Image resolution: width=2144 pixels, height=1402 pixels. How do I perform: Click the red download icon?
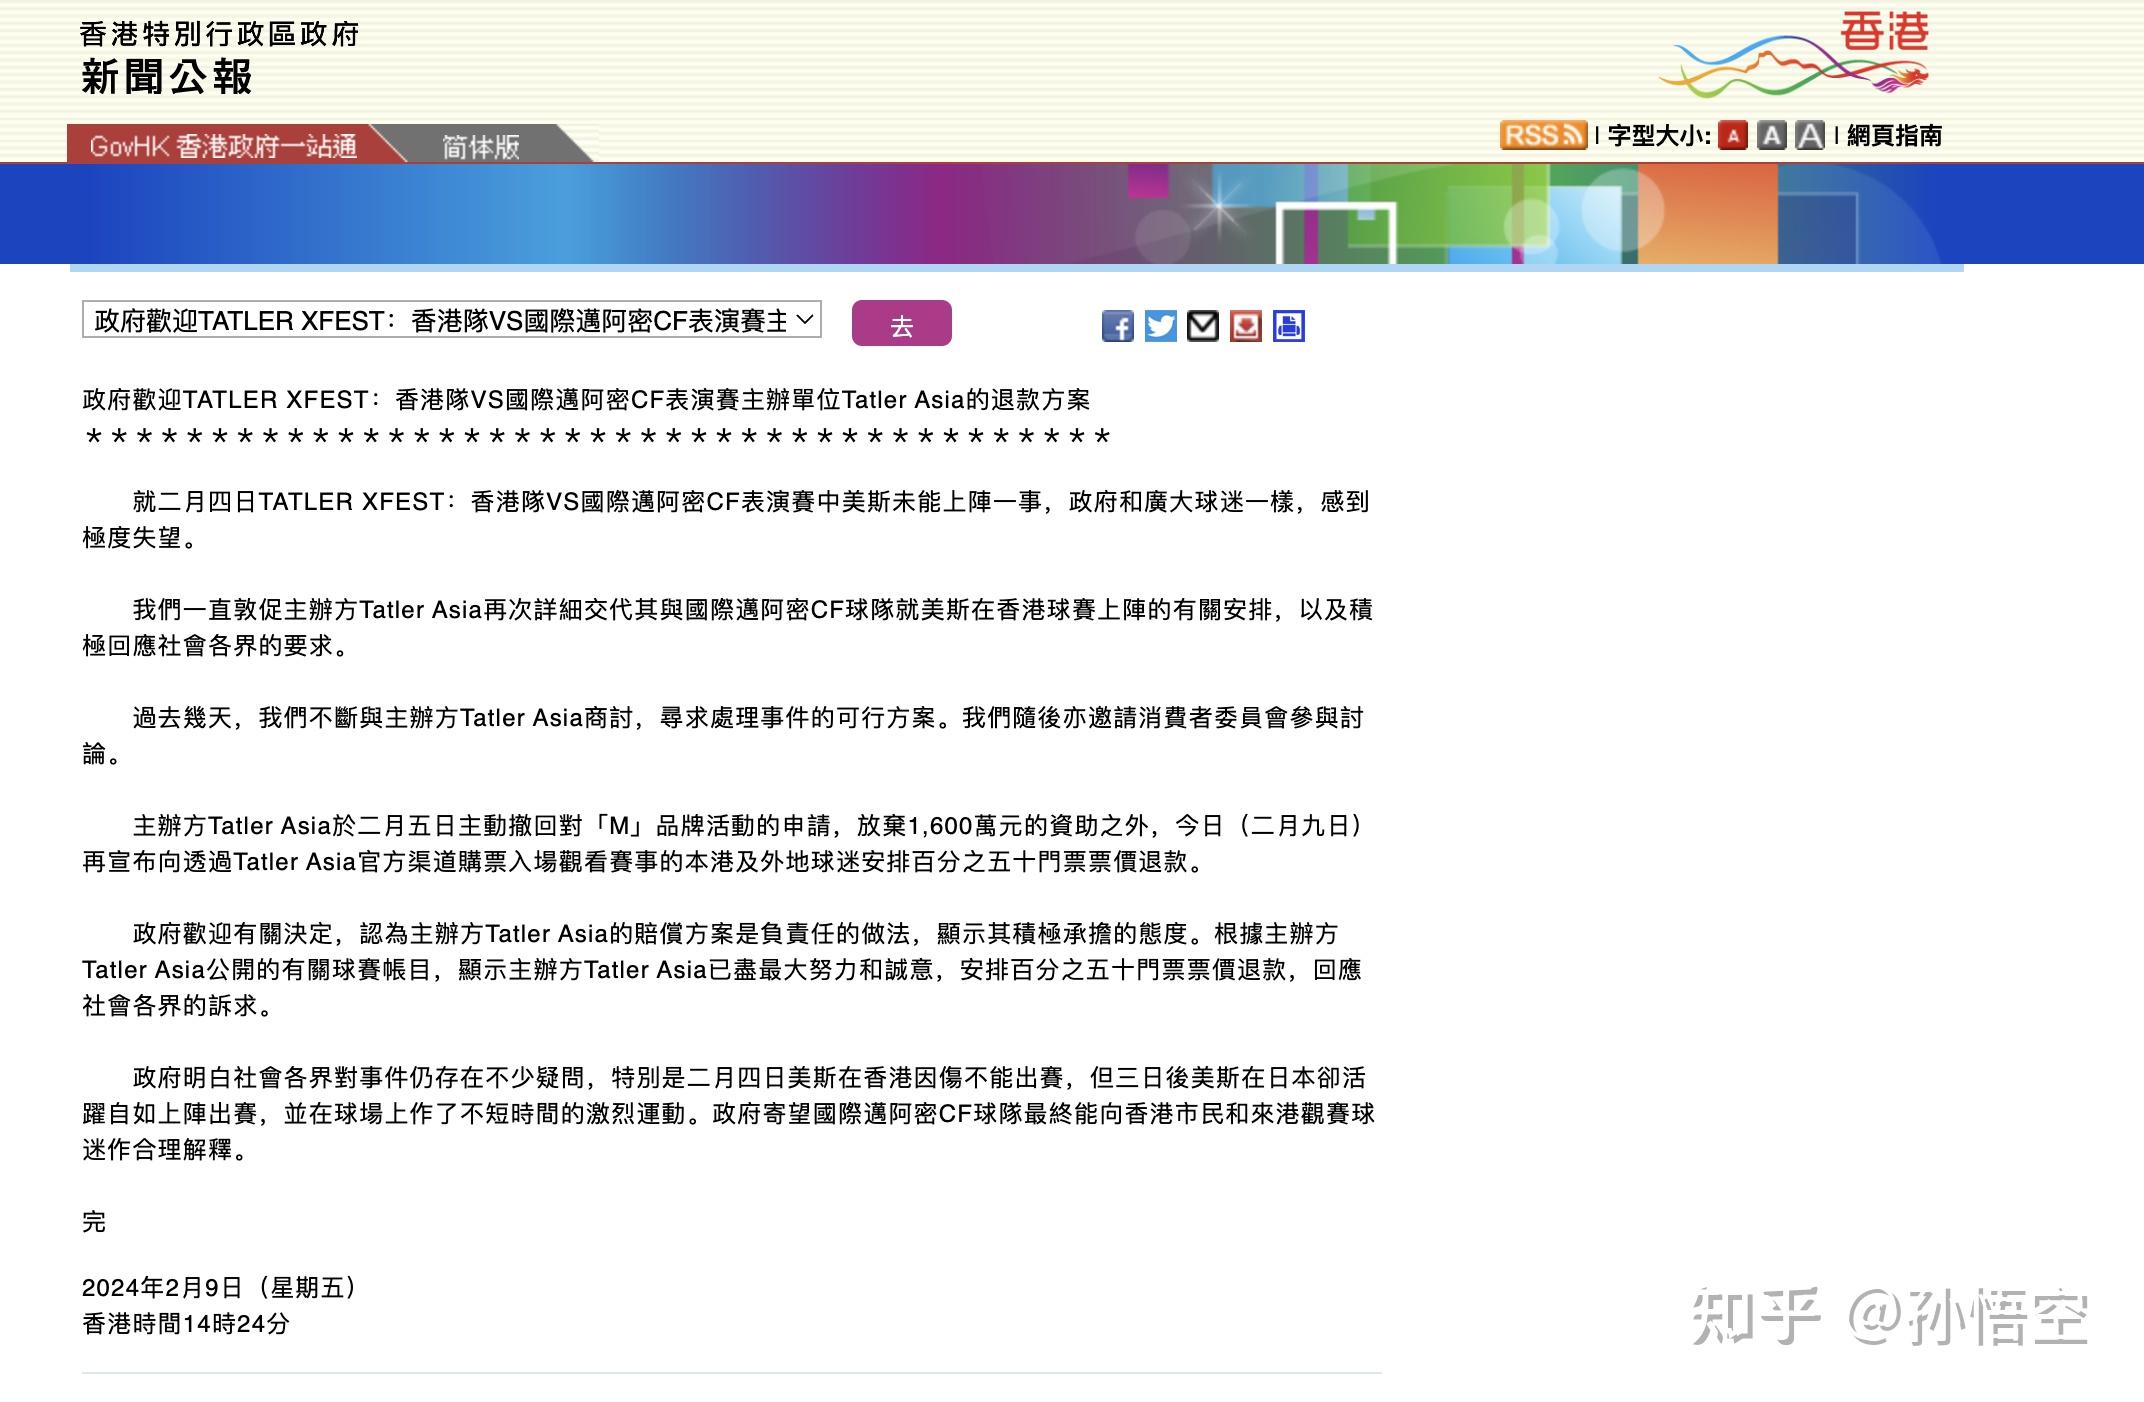click(1246, 326)
